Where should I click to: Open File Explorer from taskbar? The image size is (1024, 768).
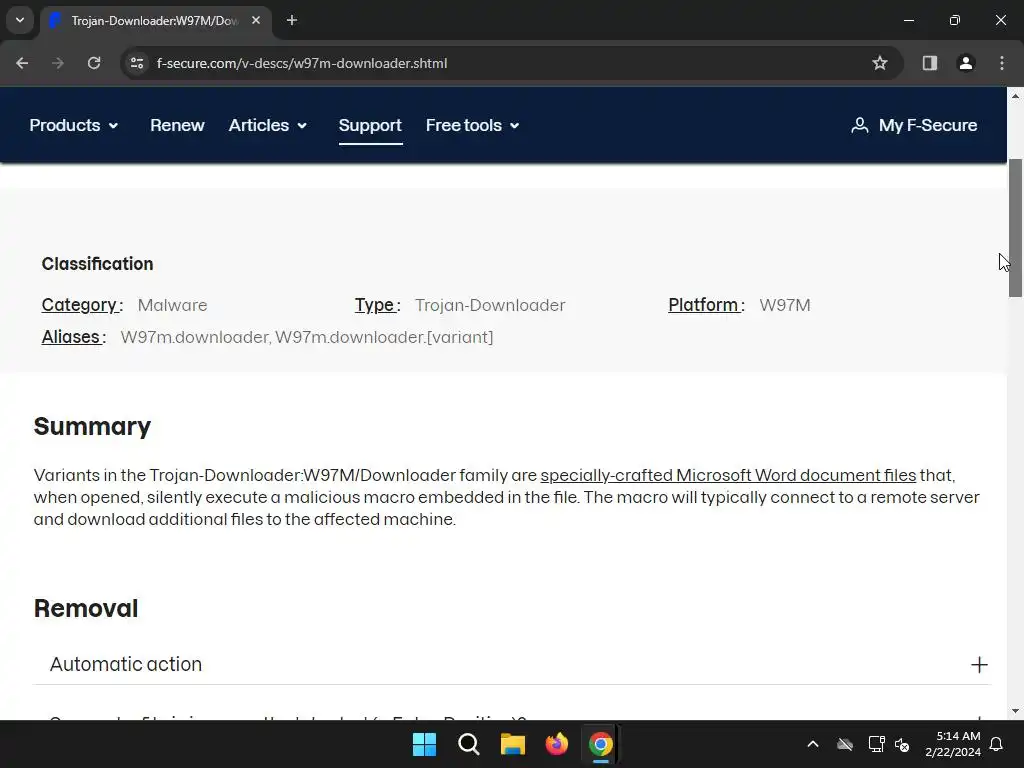[x=513, y=744]
